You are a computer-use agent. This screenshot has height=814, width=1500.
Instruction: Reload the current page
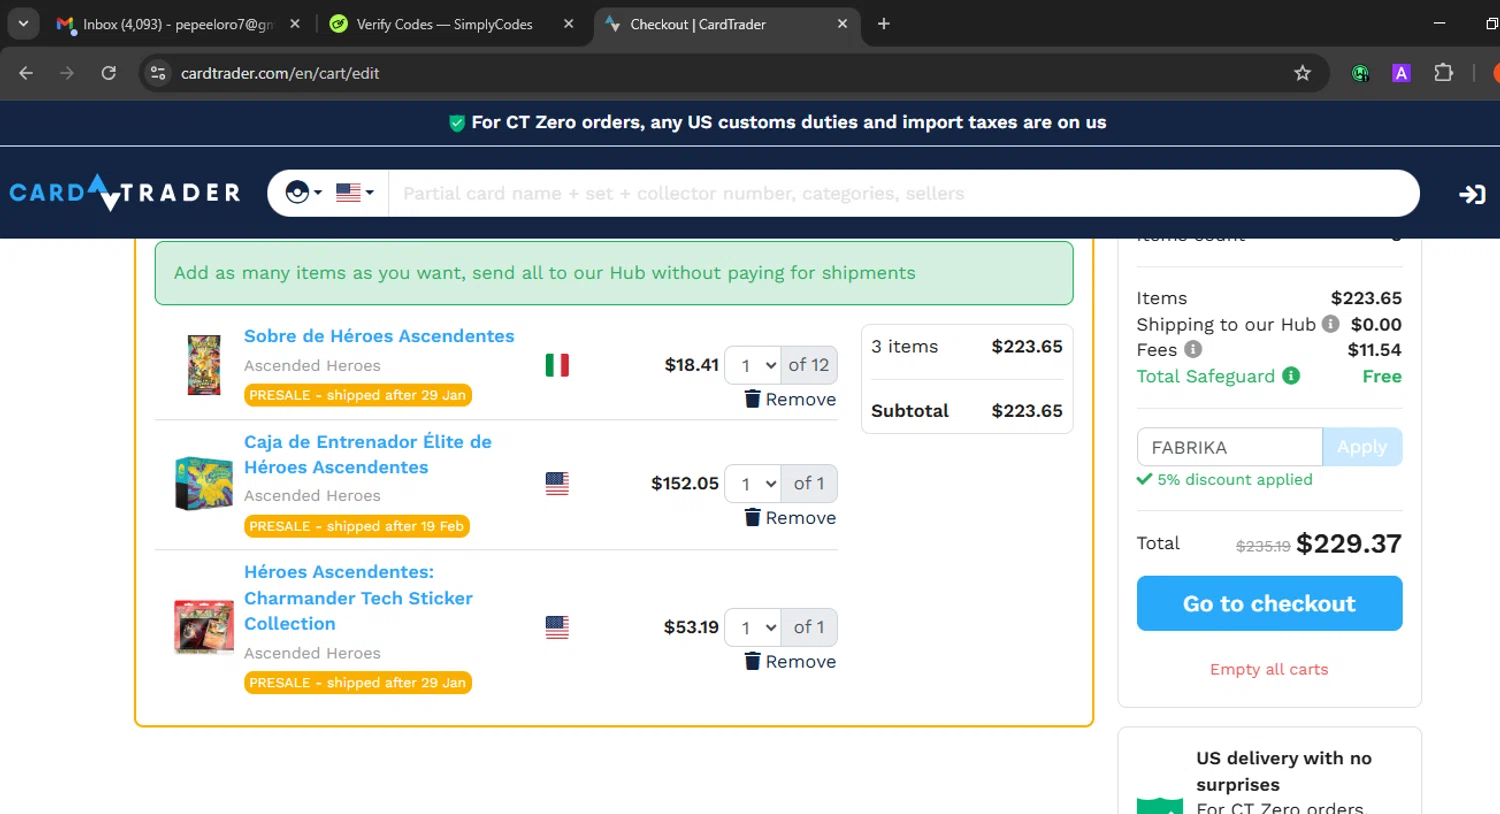click(109, 73)
